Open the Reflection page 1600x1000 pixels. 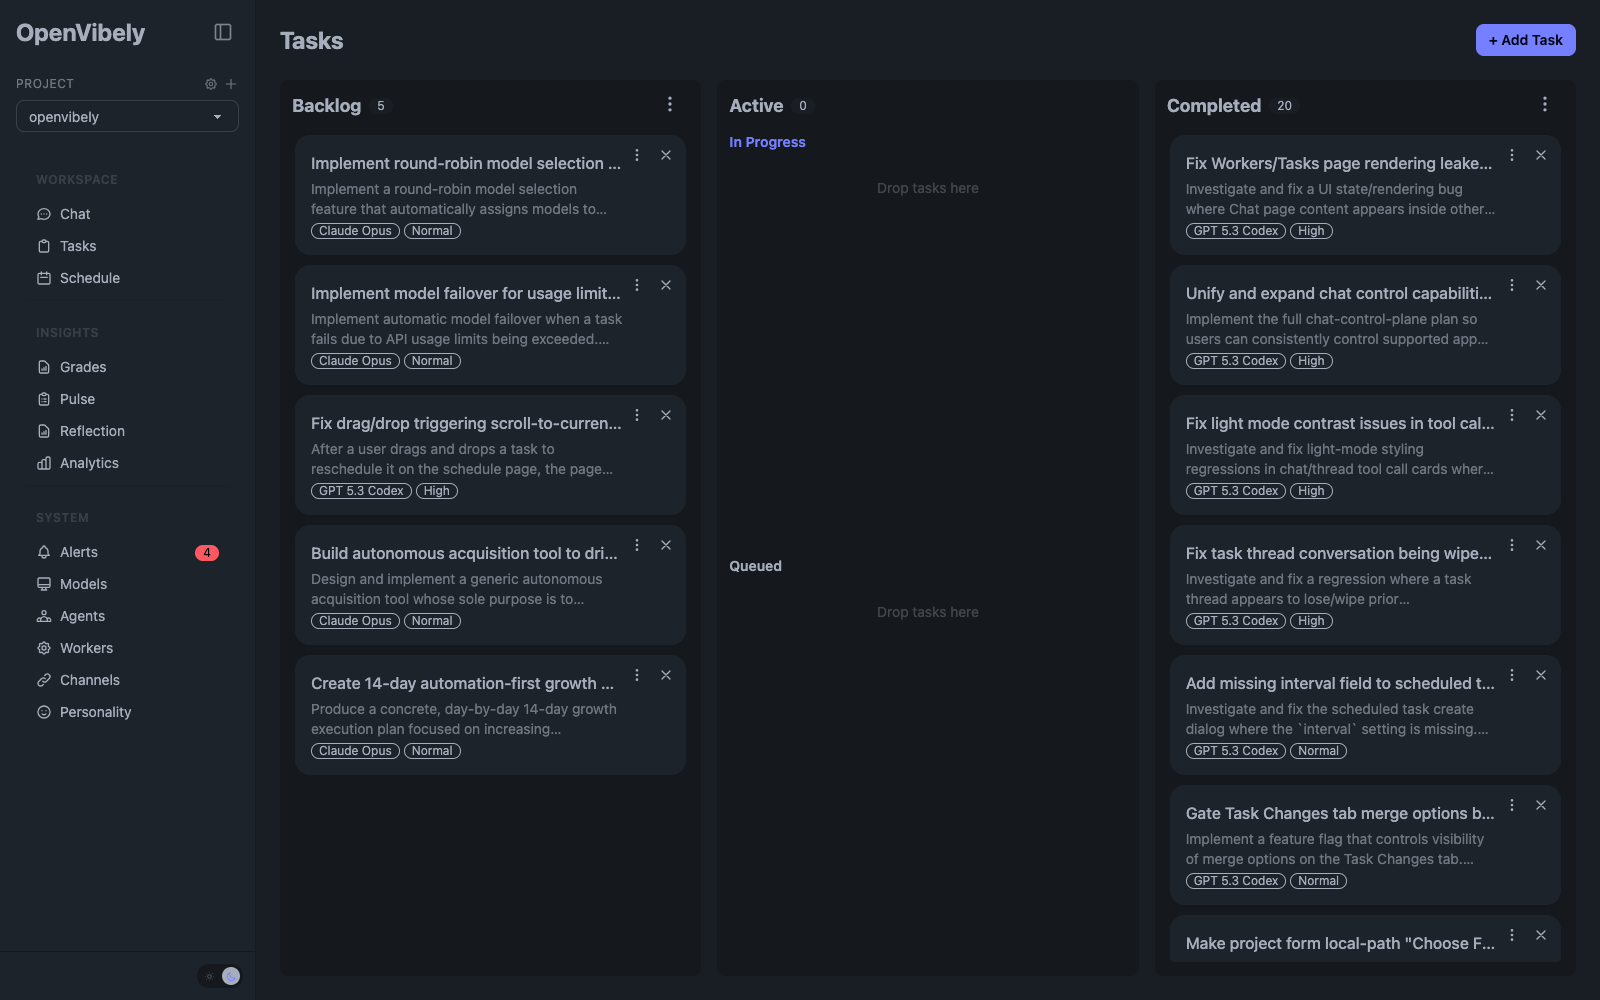point(92,431)
